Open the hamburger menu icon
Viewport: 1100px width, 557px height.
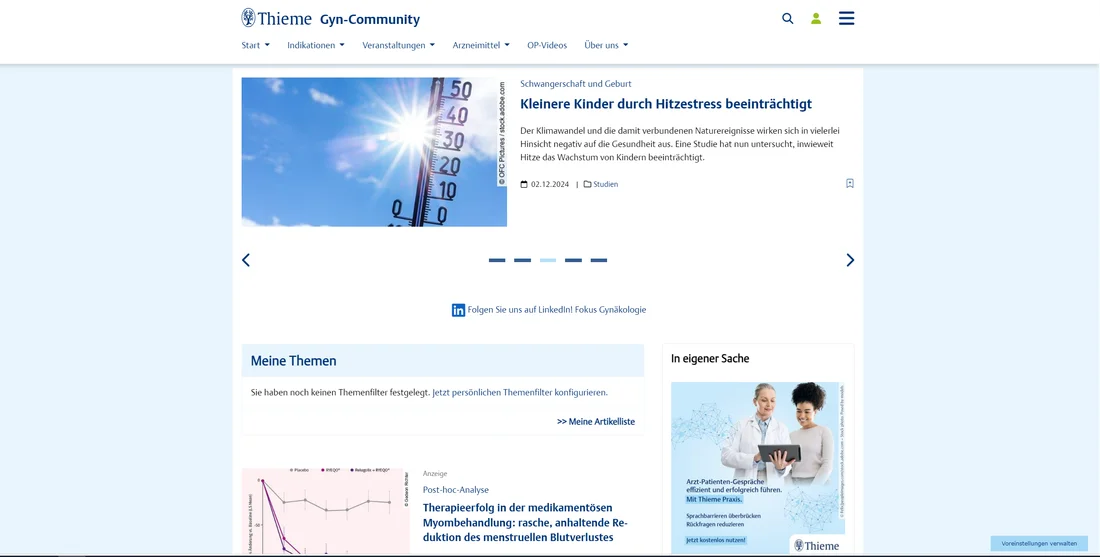pyautogui.click(x=847, y=18)
